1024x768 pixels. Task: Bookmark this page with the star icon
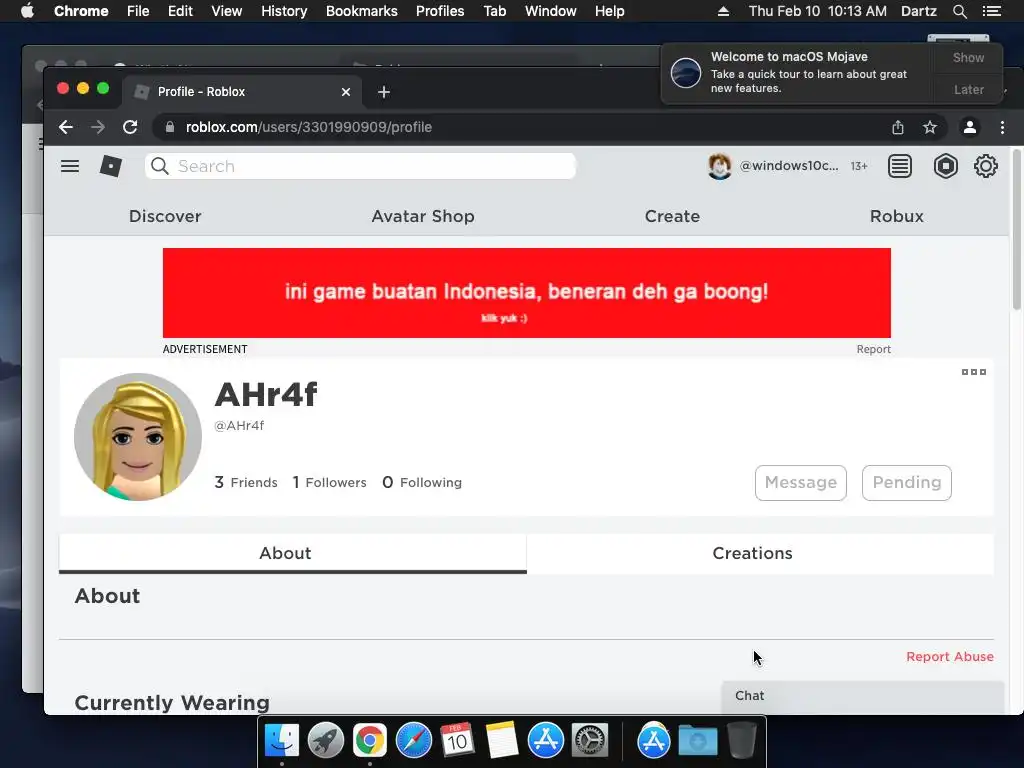[x=930, y=127]
